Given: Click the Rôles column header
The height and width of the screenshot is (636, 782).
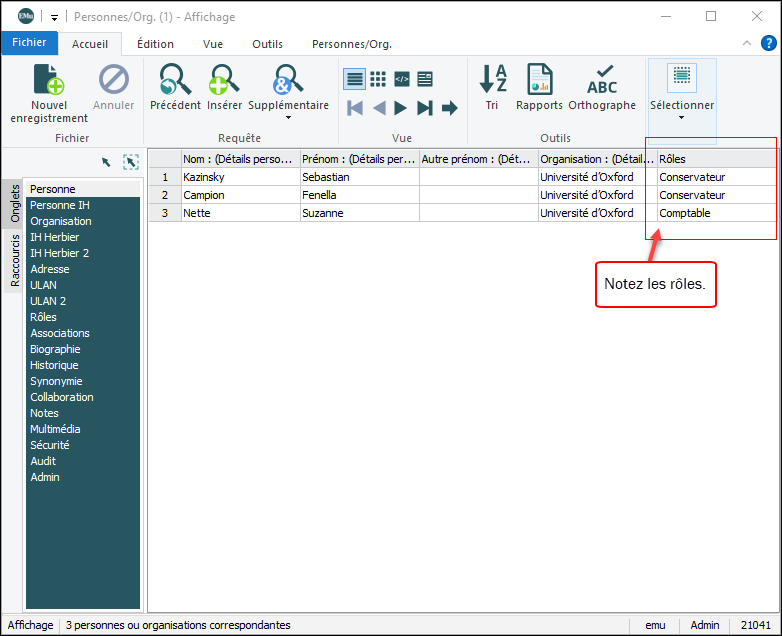Looking at the screenshot, I should point(715,159).
